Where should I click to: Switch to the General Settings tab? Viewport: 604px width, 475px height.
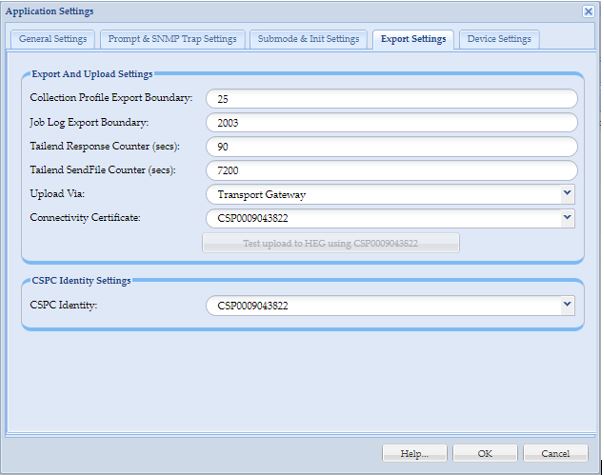53,39
